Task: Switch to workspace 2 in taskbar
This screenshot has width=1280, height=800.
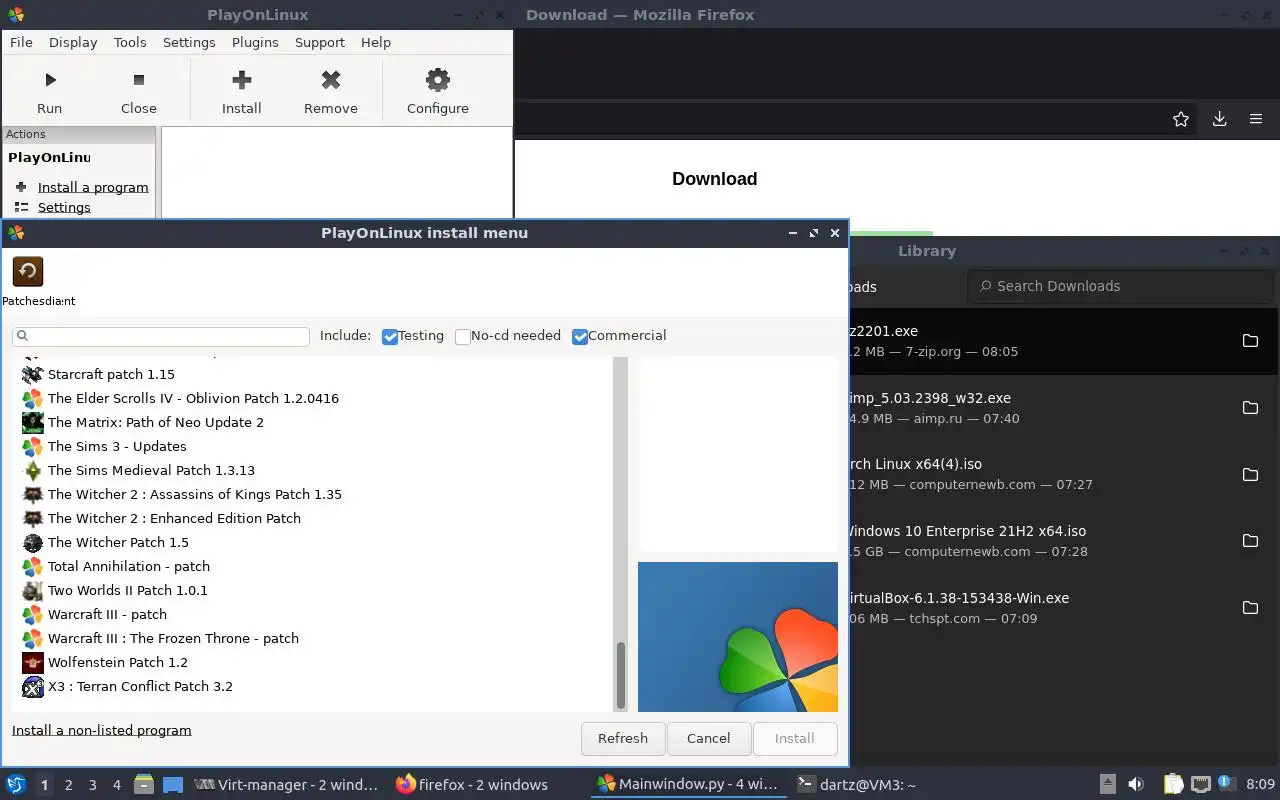Action: coord(68,785)
